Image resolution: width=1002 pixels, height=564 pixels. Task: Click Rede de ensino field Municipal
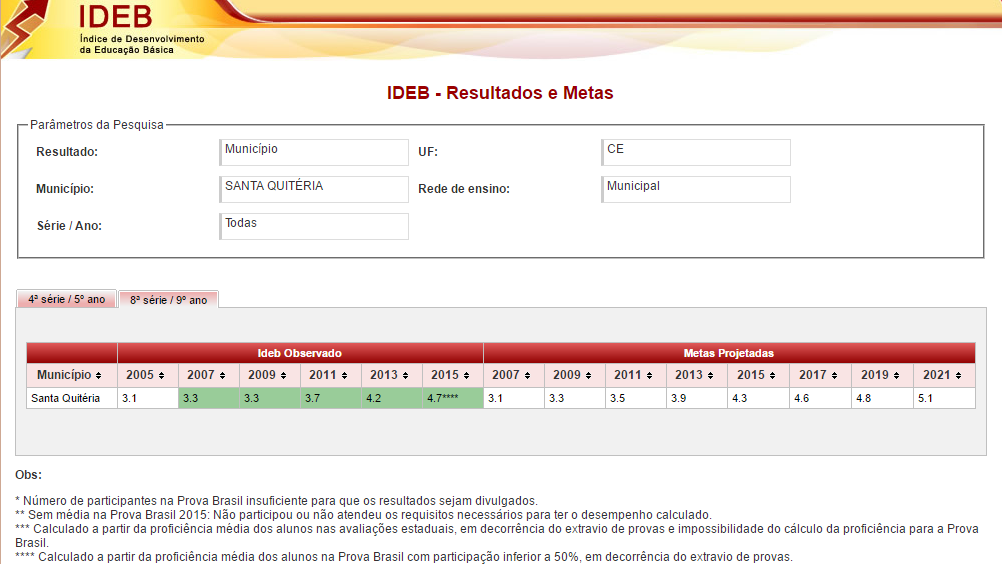[x=696, y=189]
